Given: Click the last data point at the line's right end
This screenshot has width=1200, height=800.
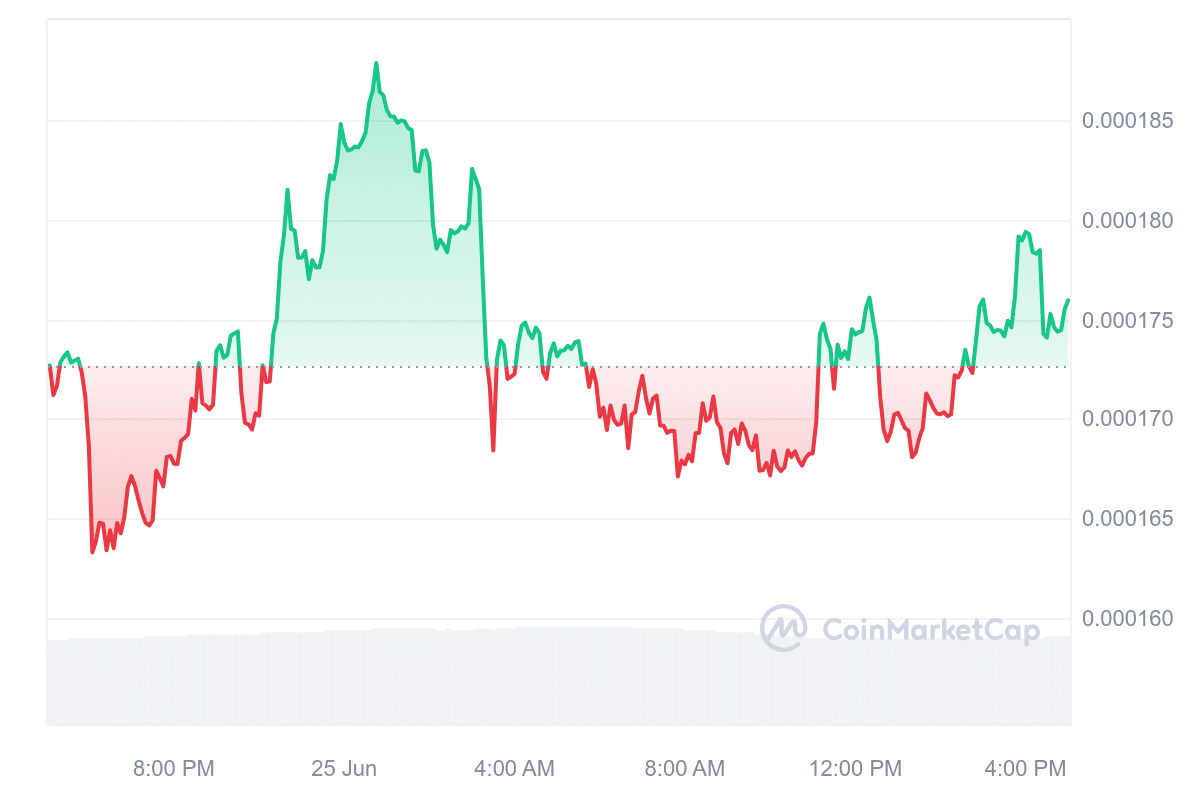Looking at the screenshot, I should (x=1068, y=300).
